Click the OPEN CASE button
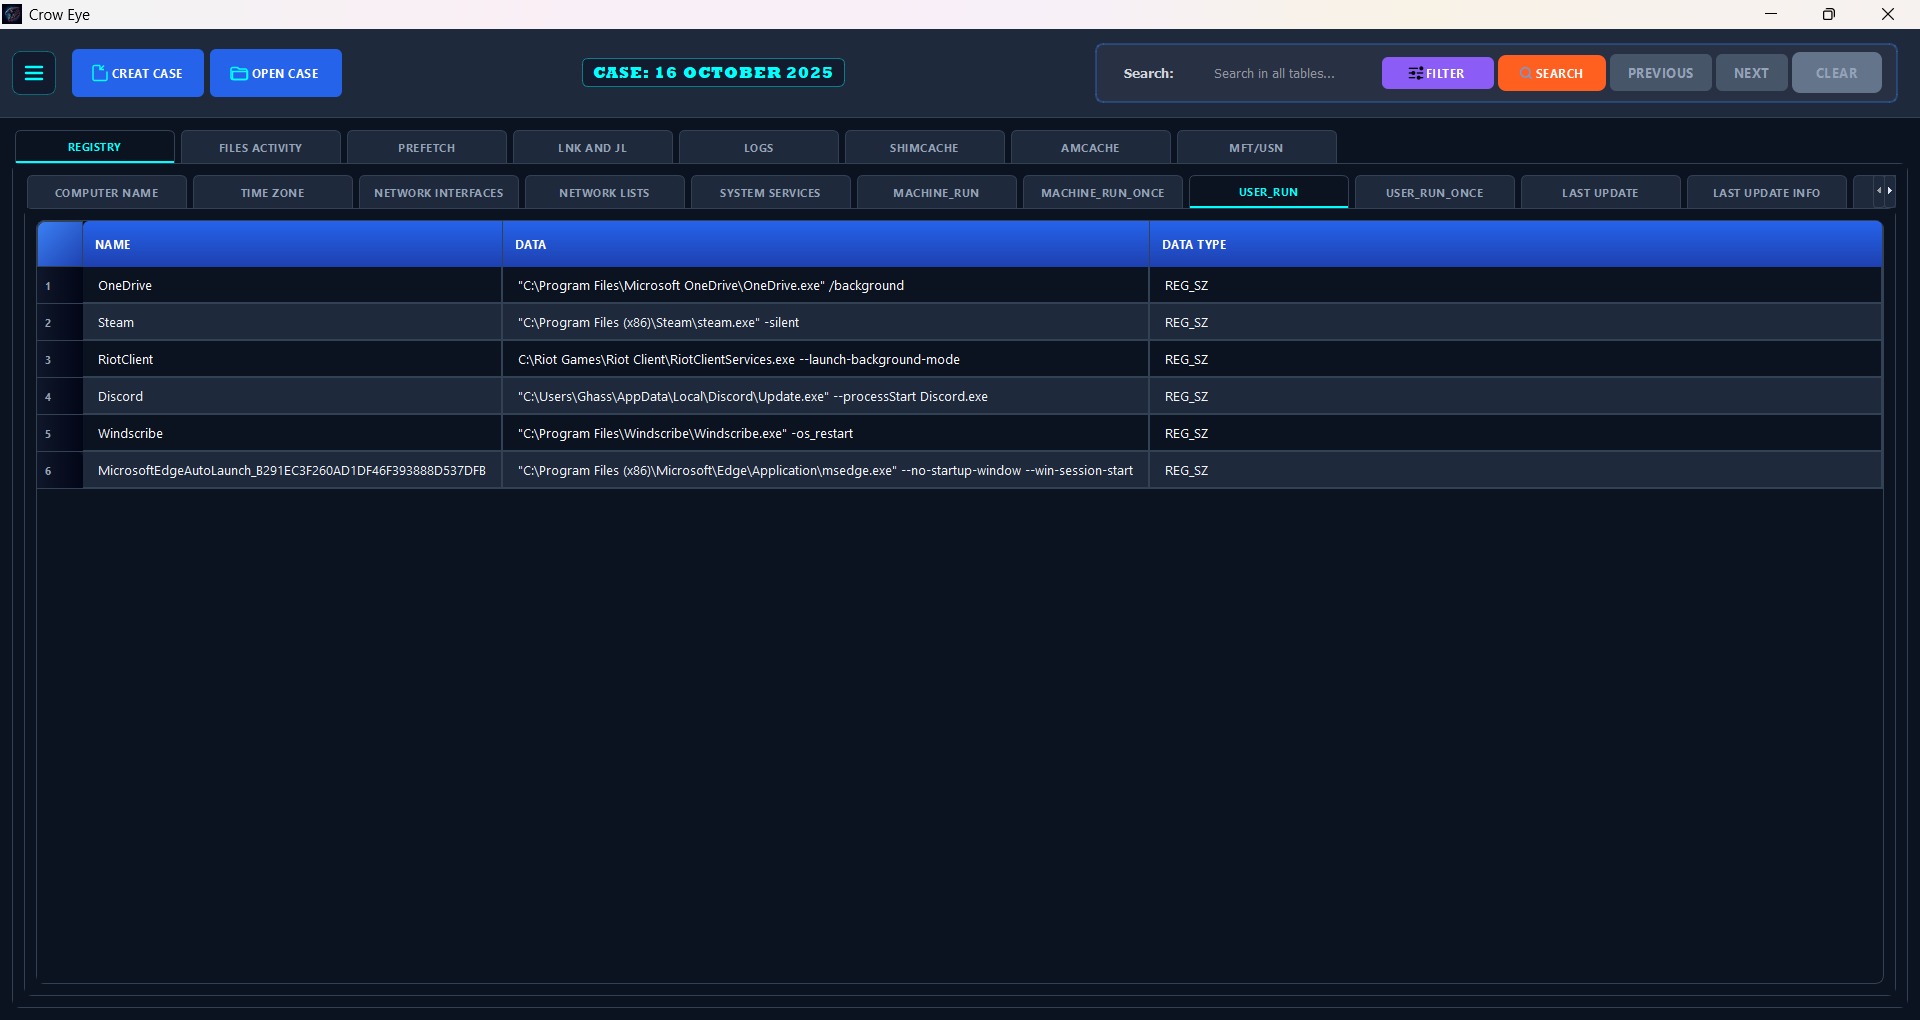 276,73
